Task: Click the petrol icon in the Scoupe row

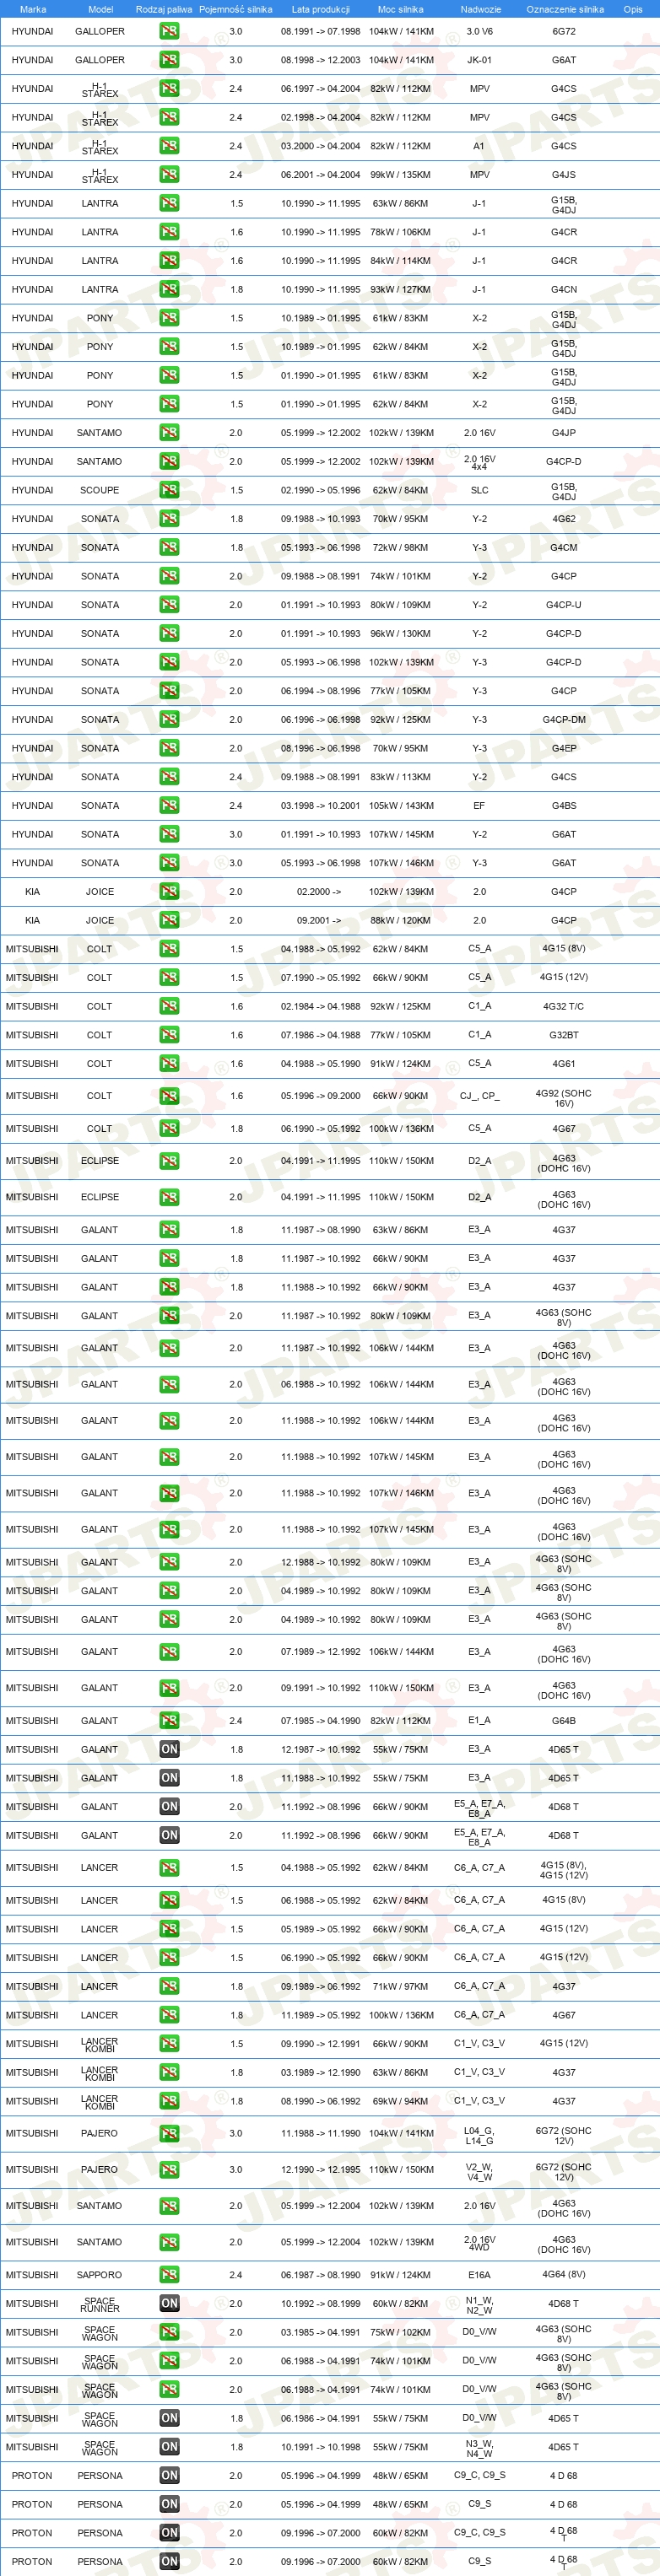Action: [169, 490]
